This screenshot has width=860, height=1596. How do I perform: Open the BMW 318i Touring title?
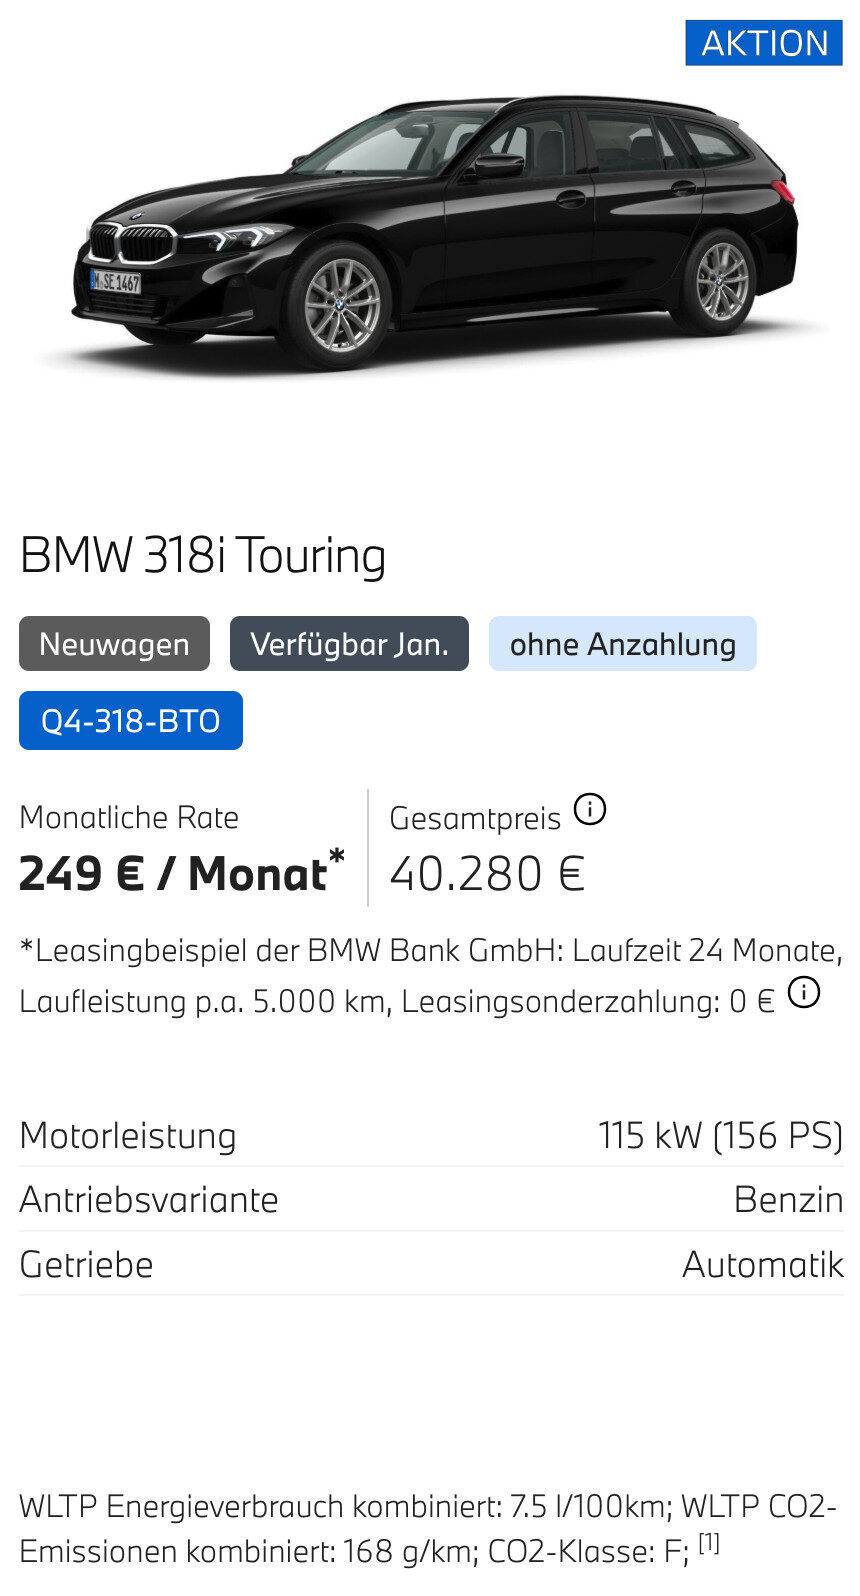click(203, 556)
